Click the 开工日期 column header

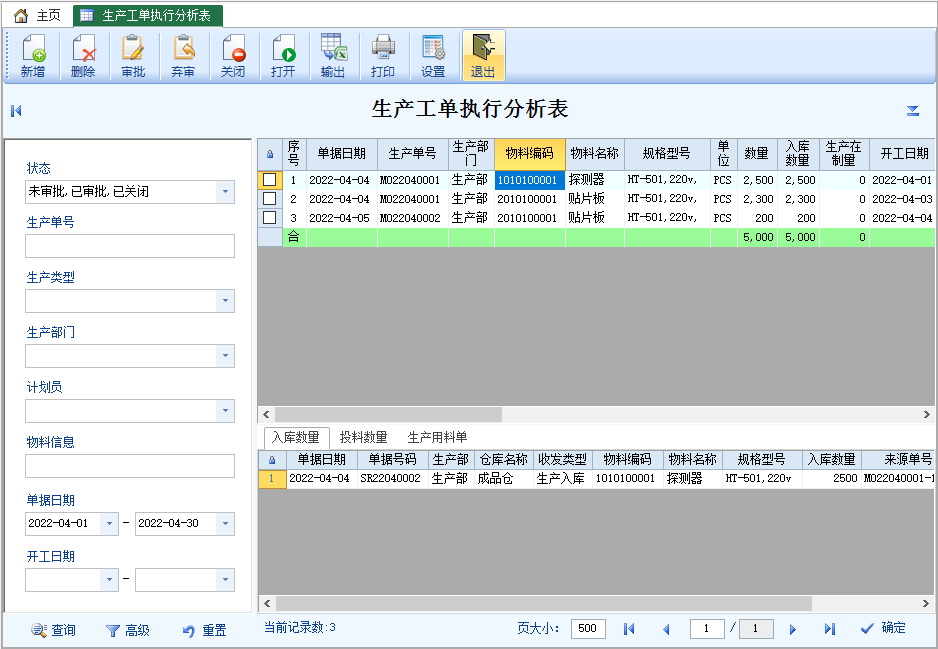[x=904, y=154]
